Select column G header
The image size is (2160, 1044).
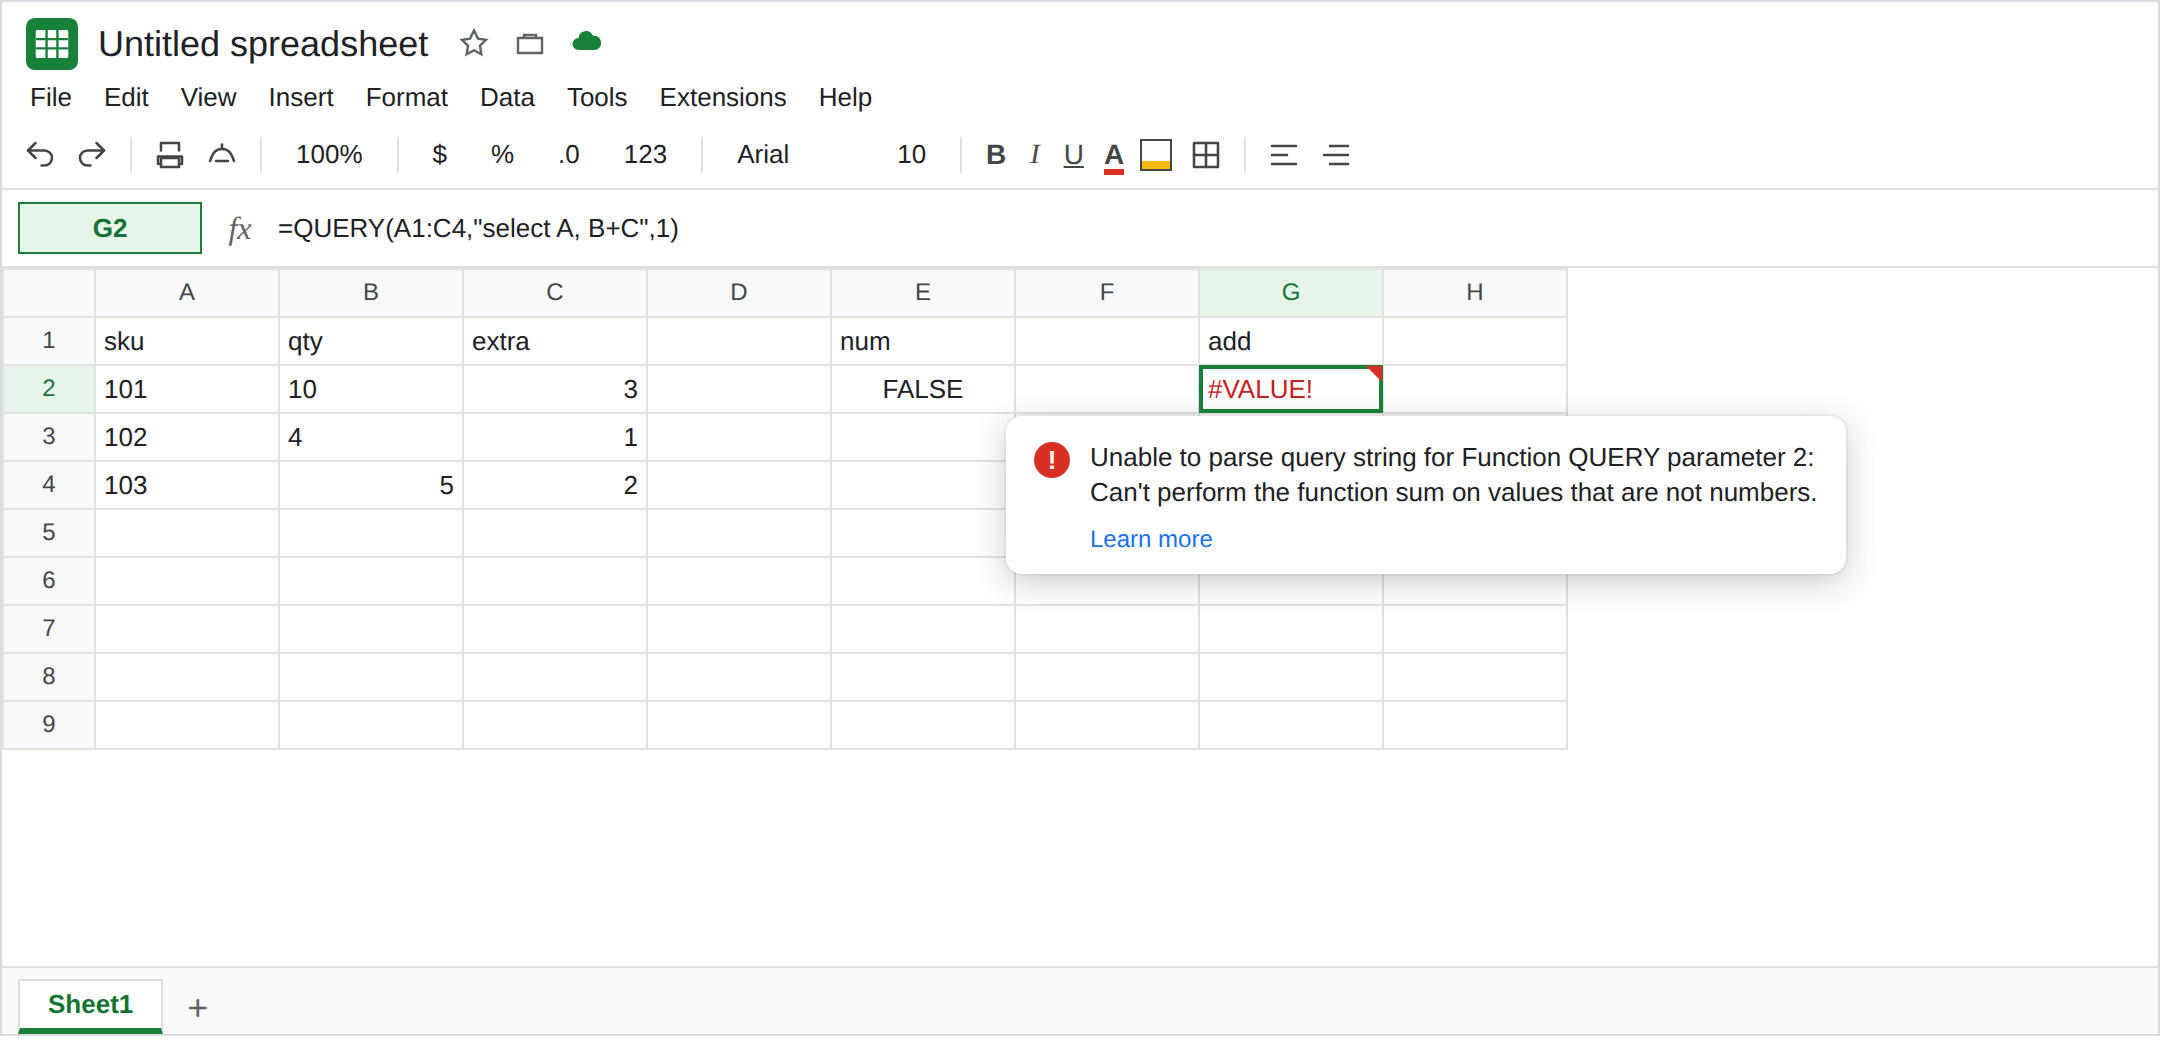(1291, 292)
